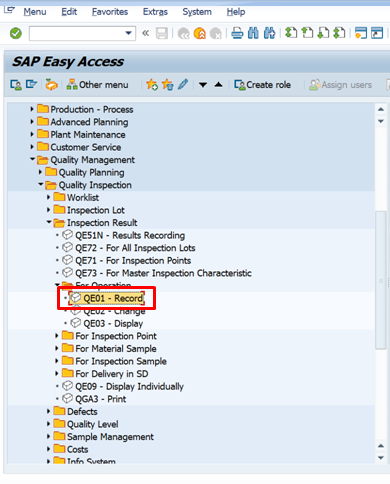The image size is (390, 484).
Task: Click the SAP Menu icon
Action: [31, 84]
